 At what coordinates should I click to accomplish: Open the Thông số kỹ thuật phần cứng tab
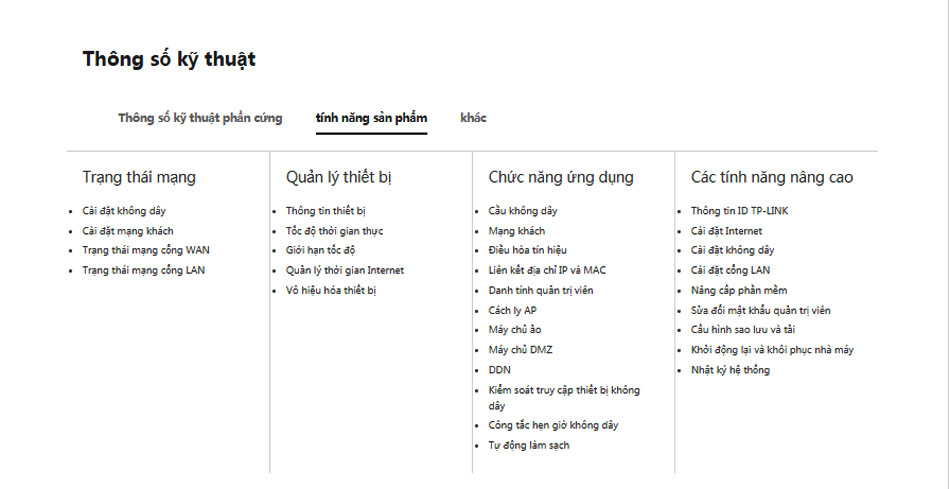200,118
